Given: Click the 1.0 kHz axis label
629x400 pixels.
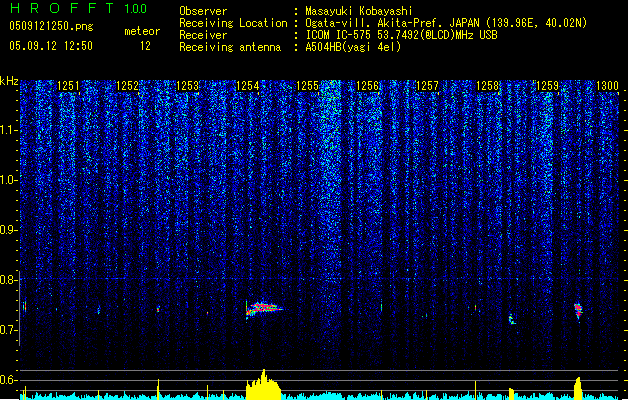Looking at the screenshot, I should (7, 180).
